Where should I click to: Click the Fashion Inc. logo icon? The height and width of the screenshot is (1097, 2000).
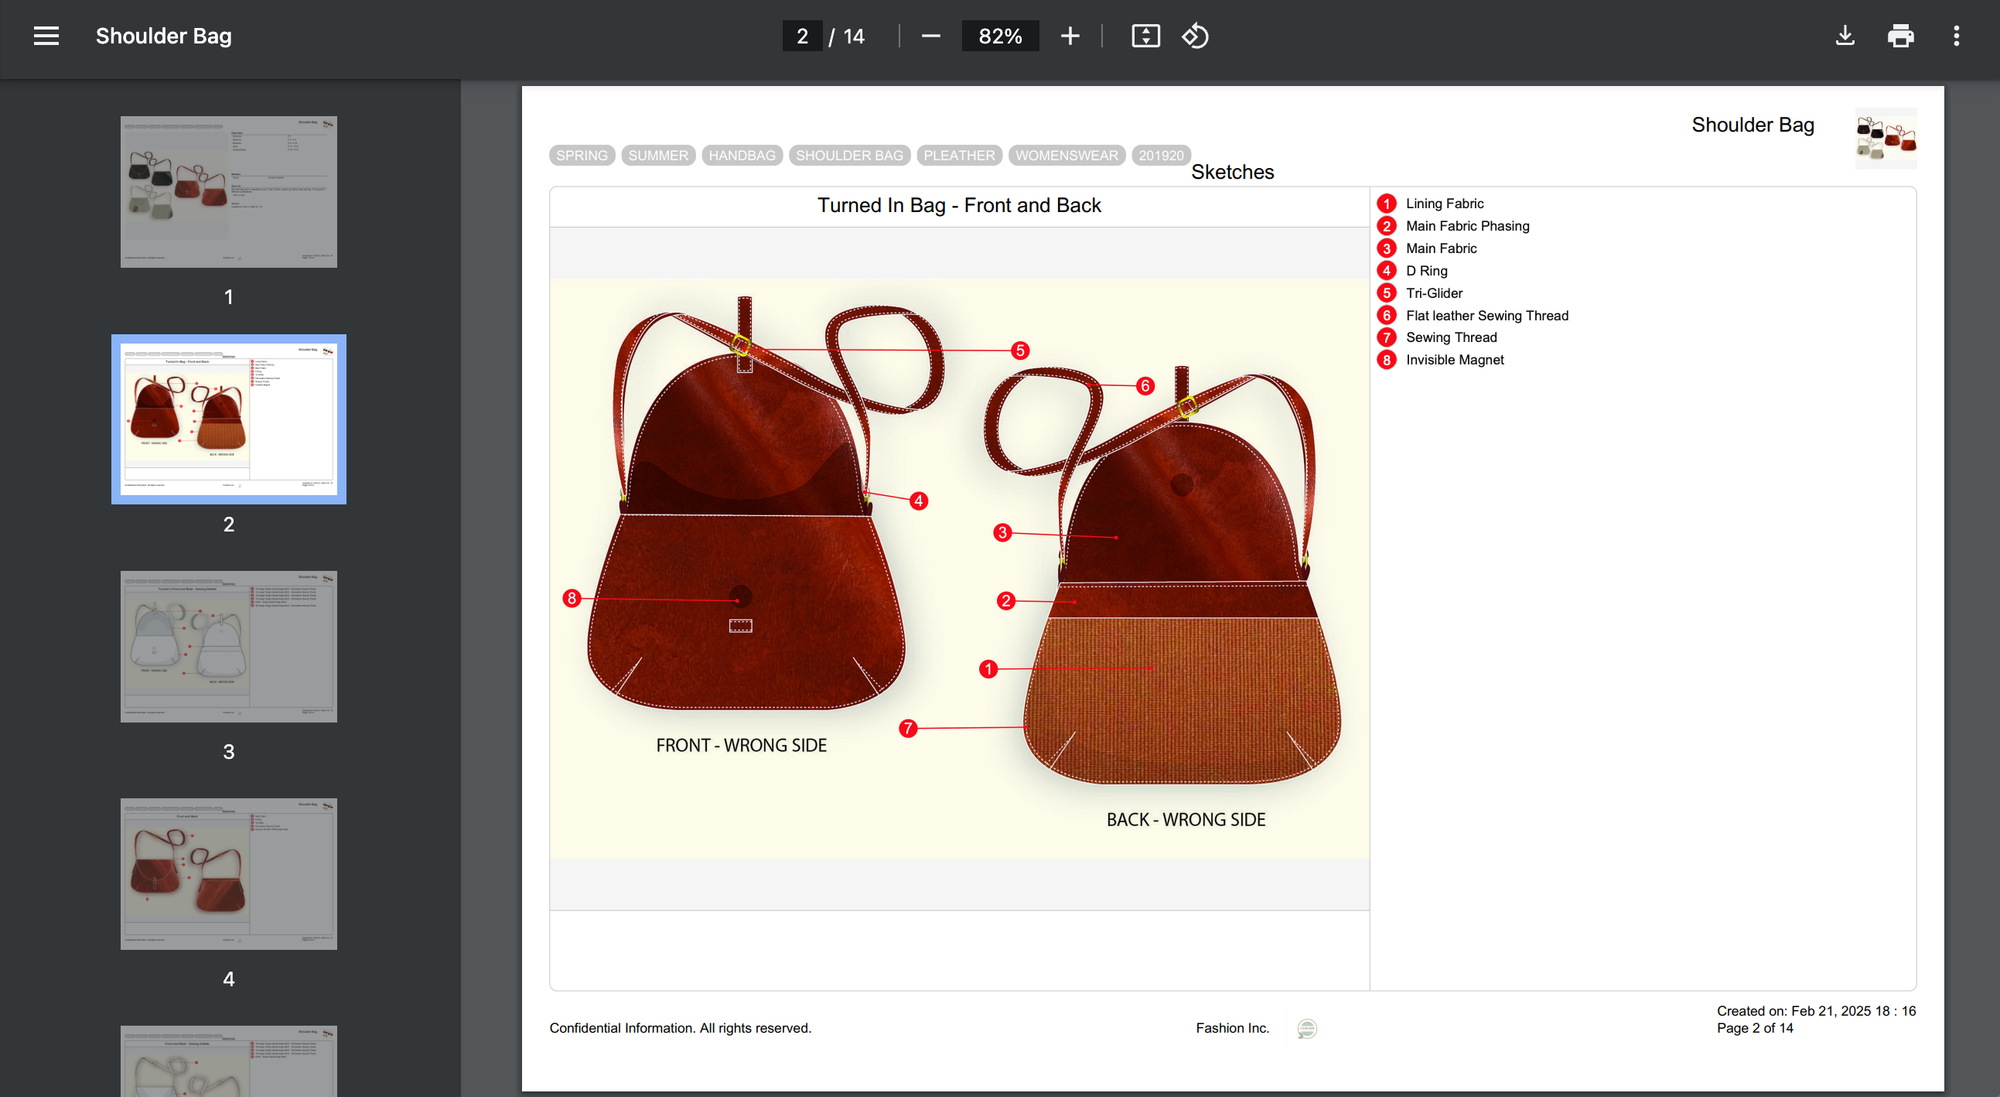point(1307,1029)
